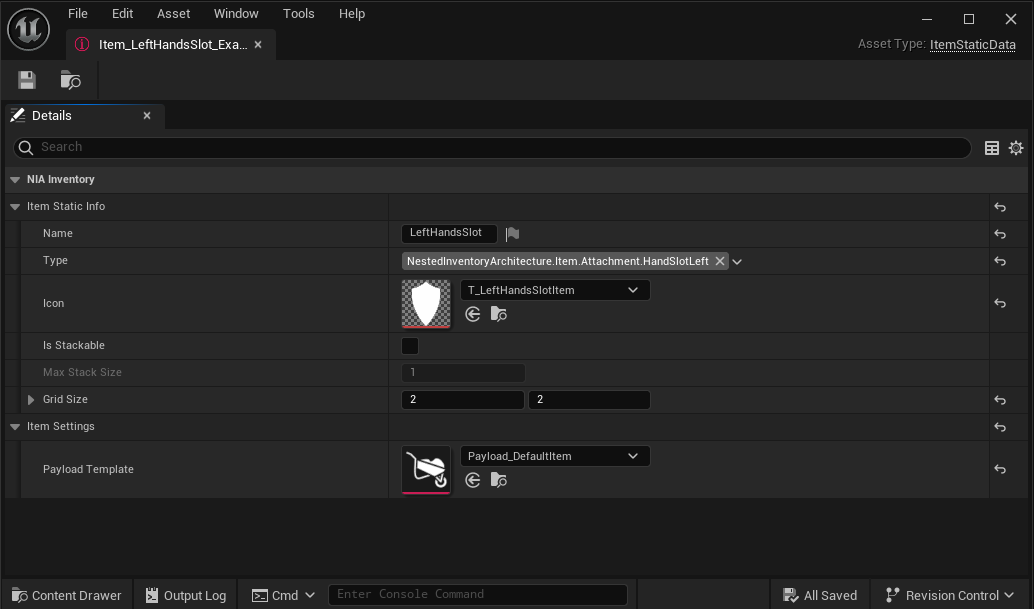The height and width of the screenshot is (609, 1034).
Task: Use selected asset arrow under Payload_DefaultItem
Action: (x=471, y=480)
